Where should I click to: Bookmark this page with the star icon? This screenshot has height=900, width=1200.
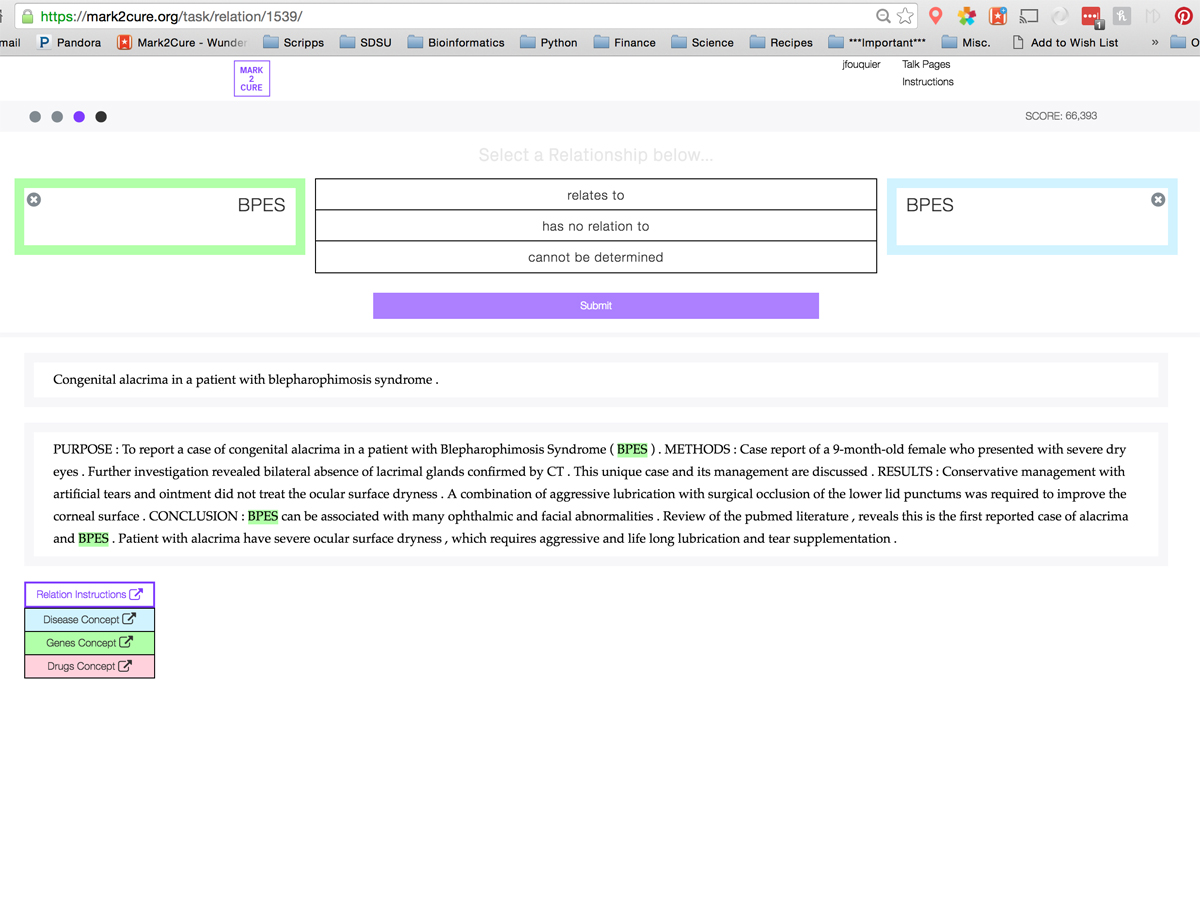pos(905,16)
